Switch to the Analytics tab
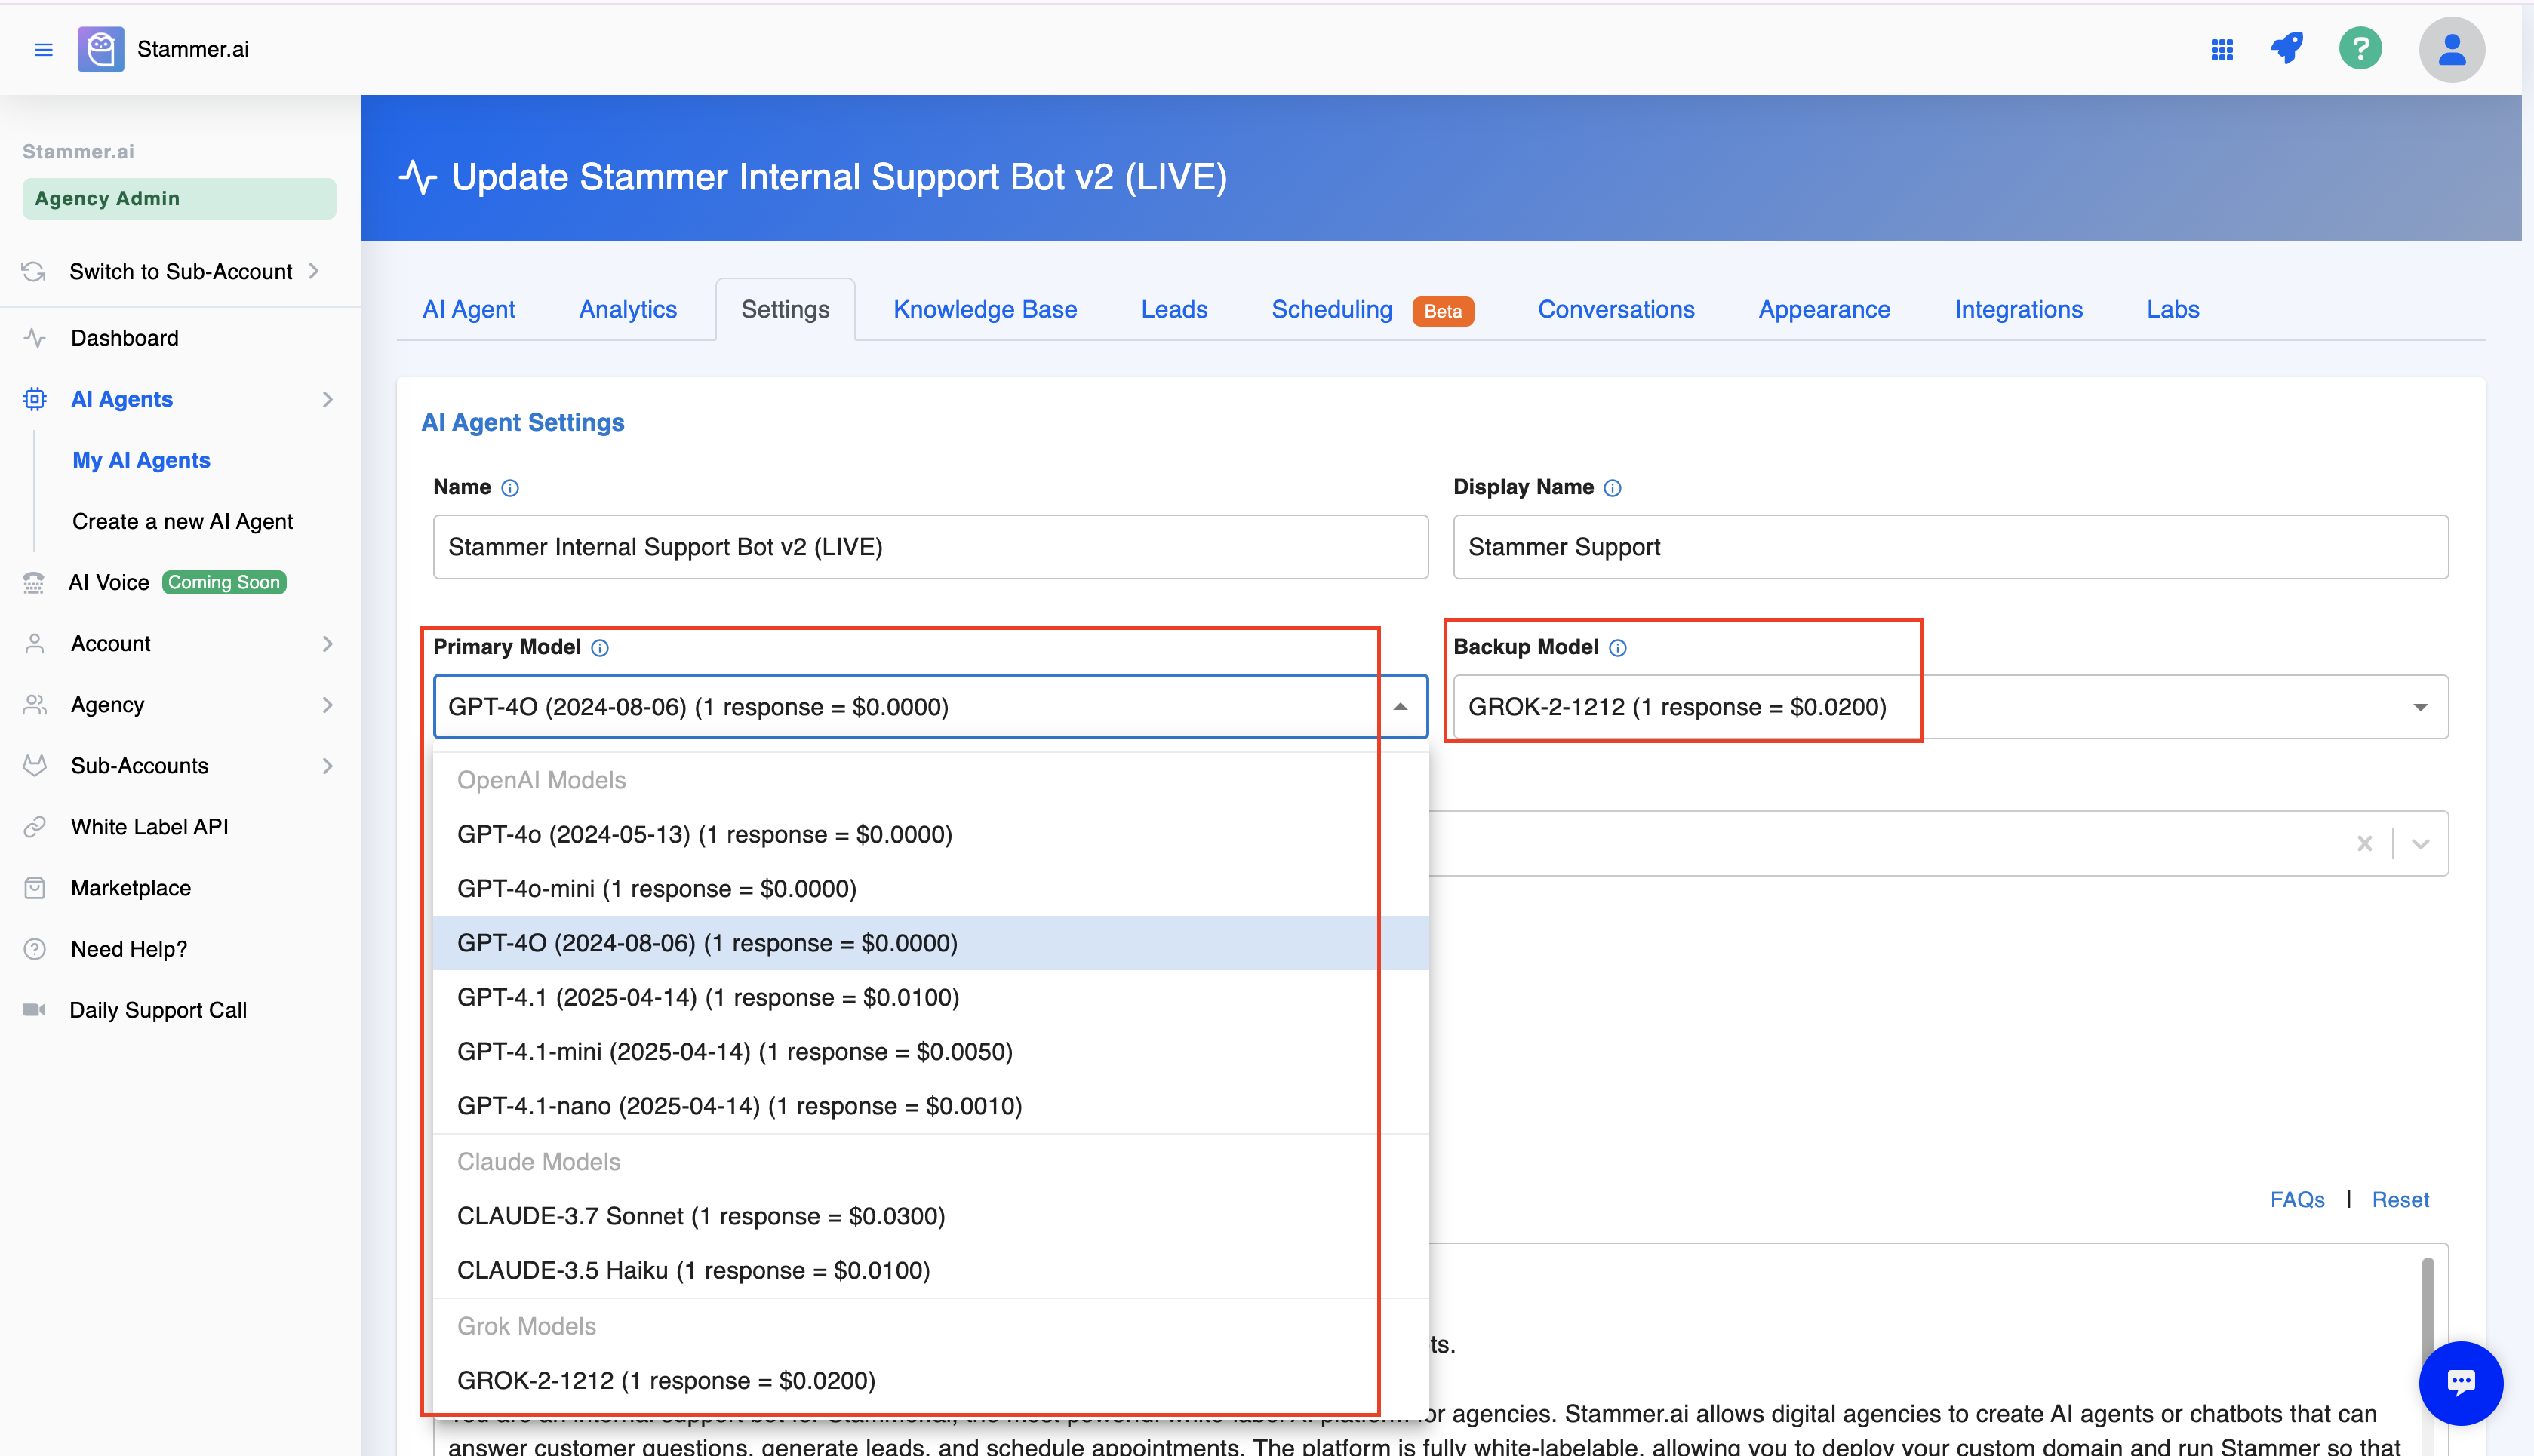 point(628,310)
